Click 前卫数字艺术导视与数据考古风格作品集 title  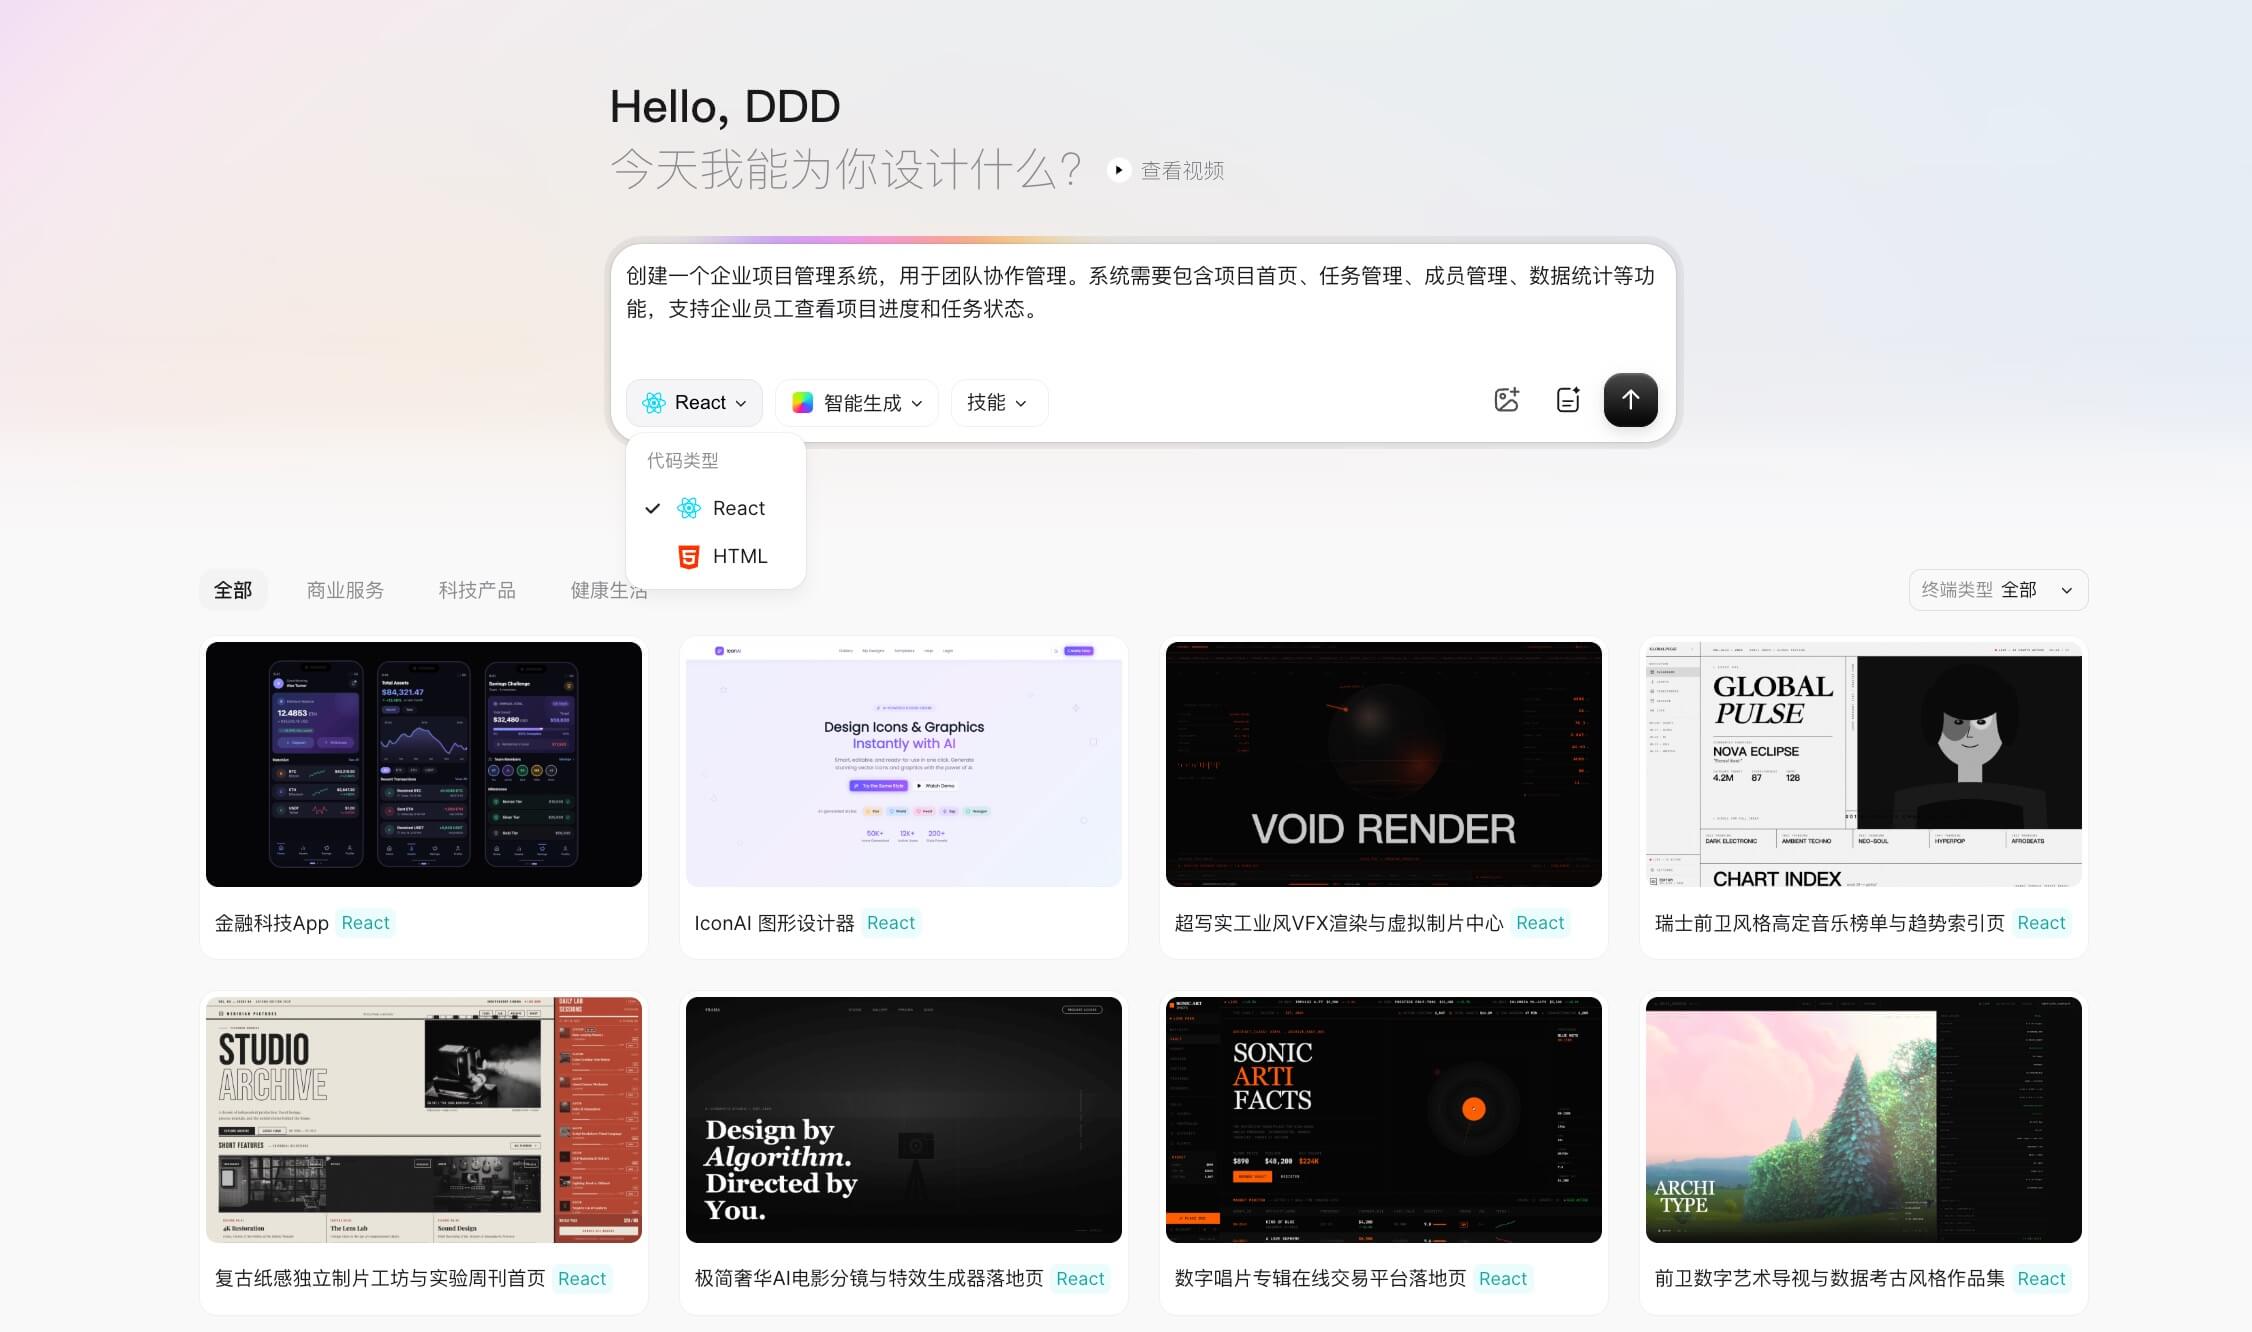click(1830, 1278)
